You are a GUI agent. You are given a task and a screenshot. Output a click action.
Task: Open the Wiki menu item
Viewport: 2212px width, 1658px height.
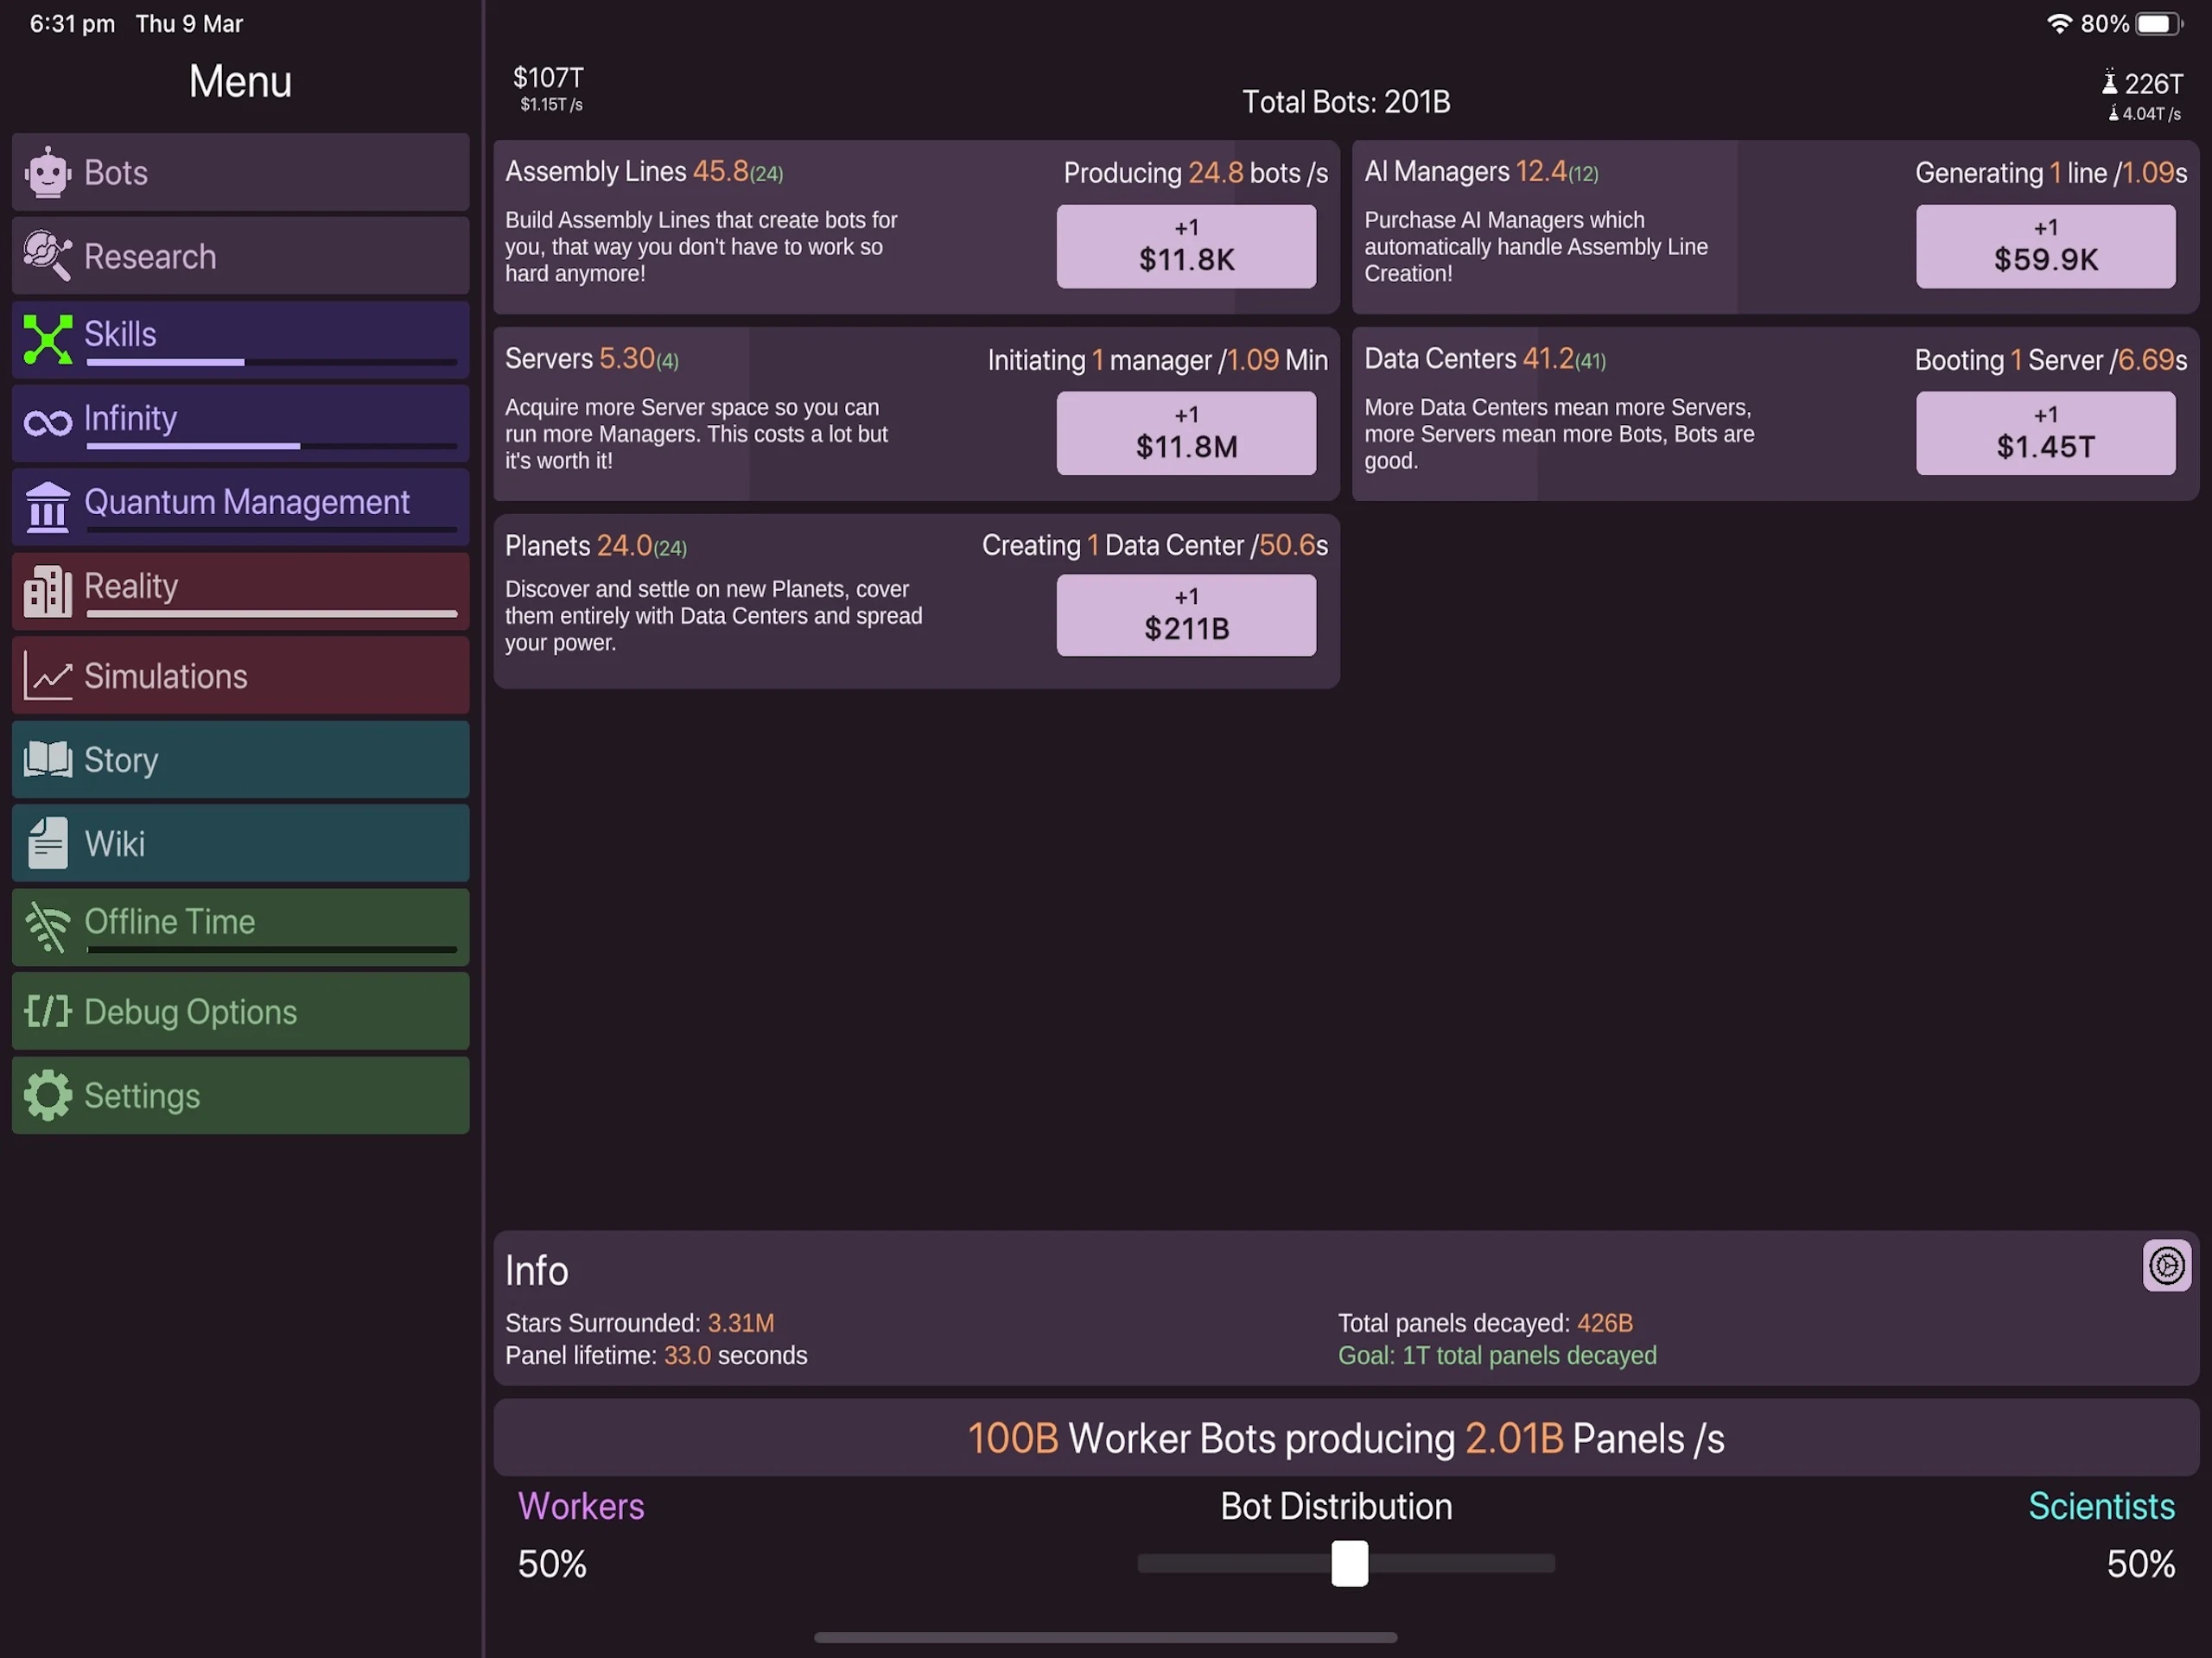click(240, 844)
